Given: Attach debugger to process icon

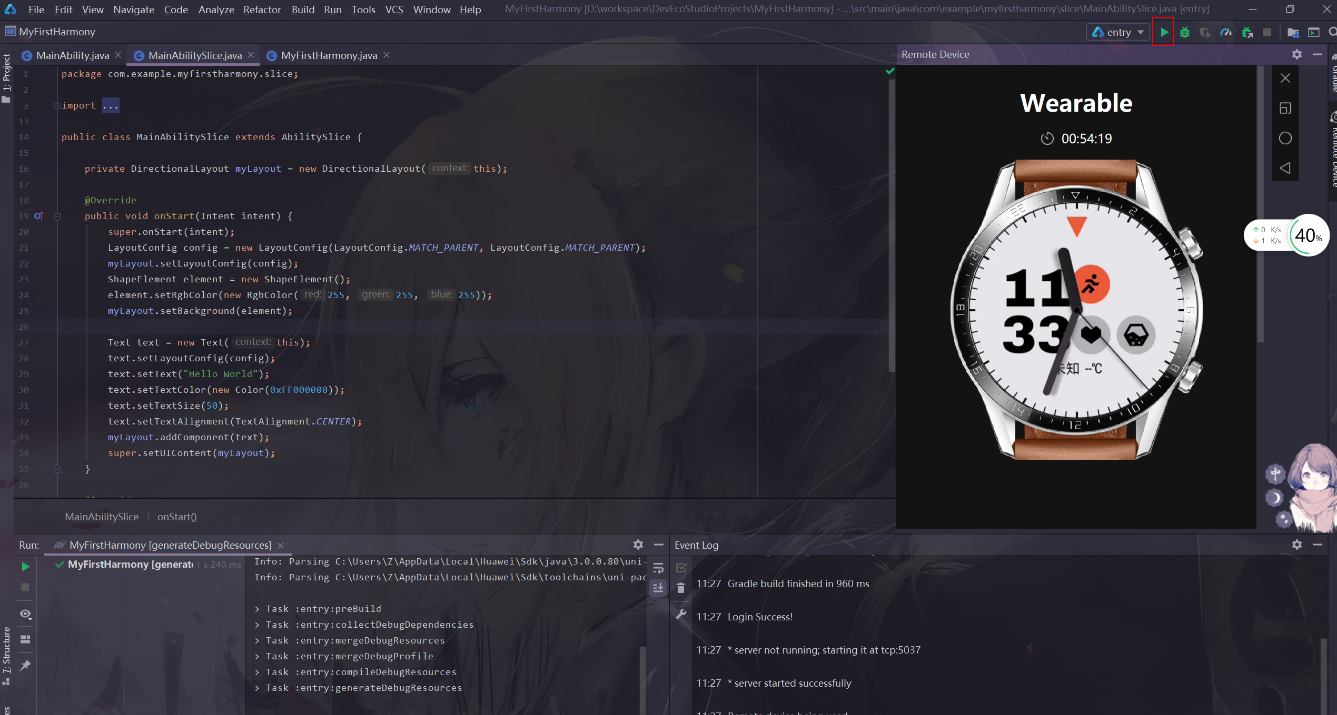Looking at the screenshot, I should click(x=1247, y=32).
